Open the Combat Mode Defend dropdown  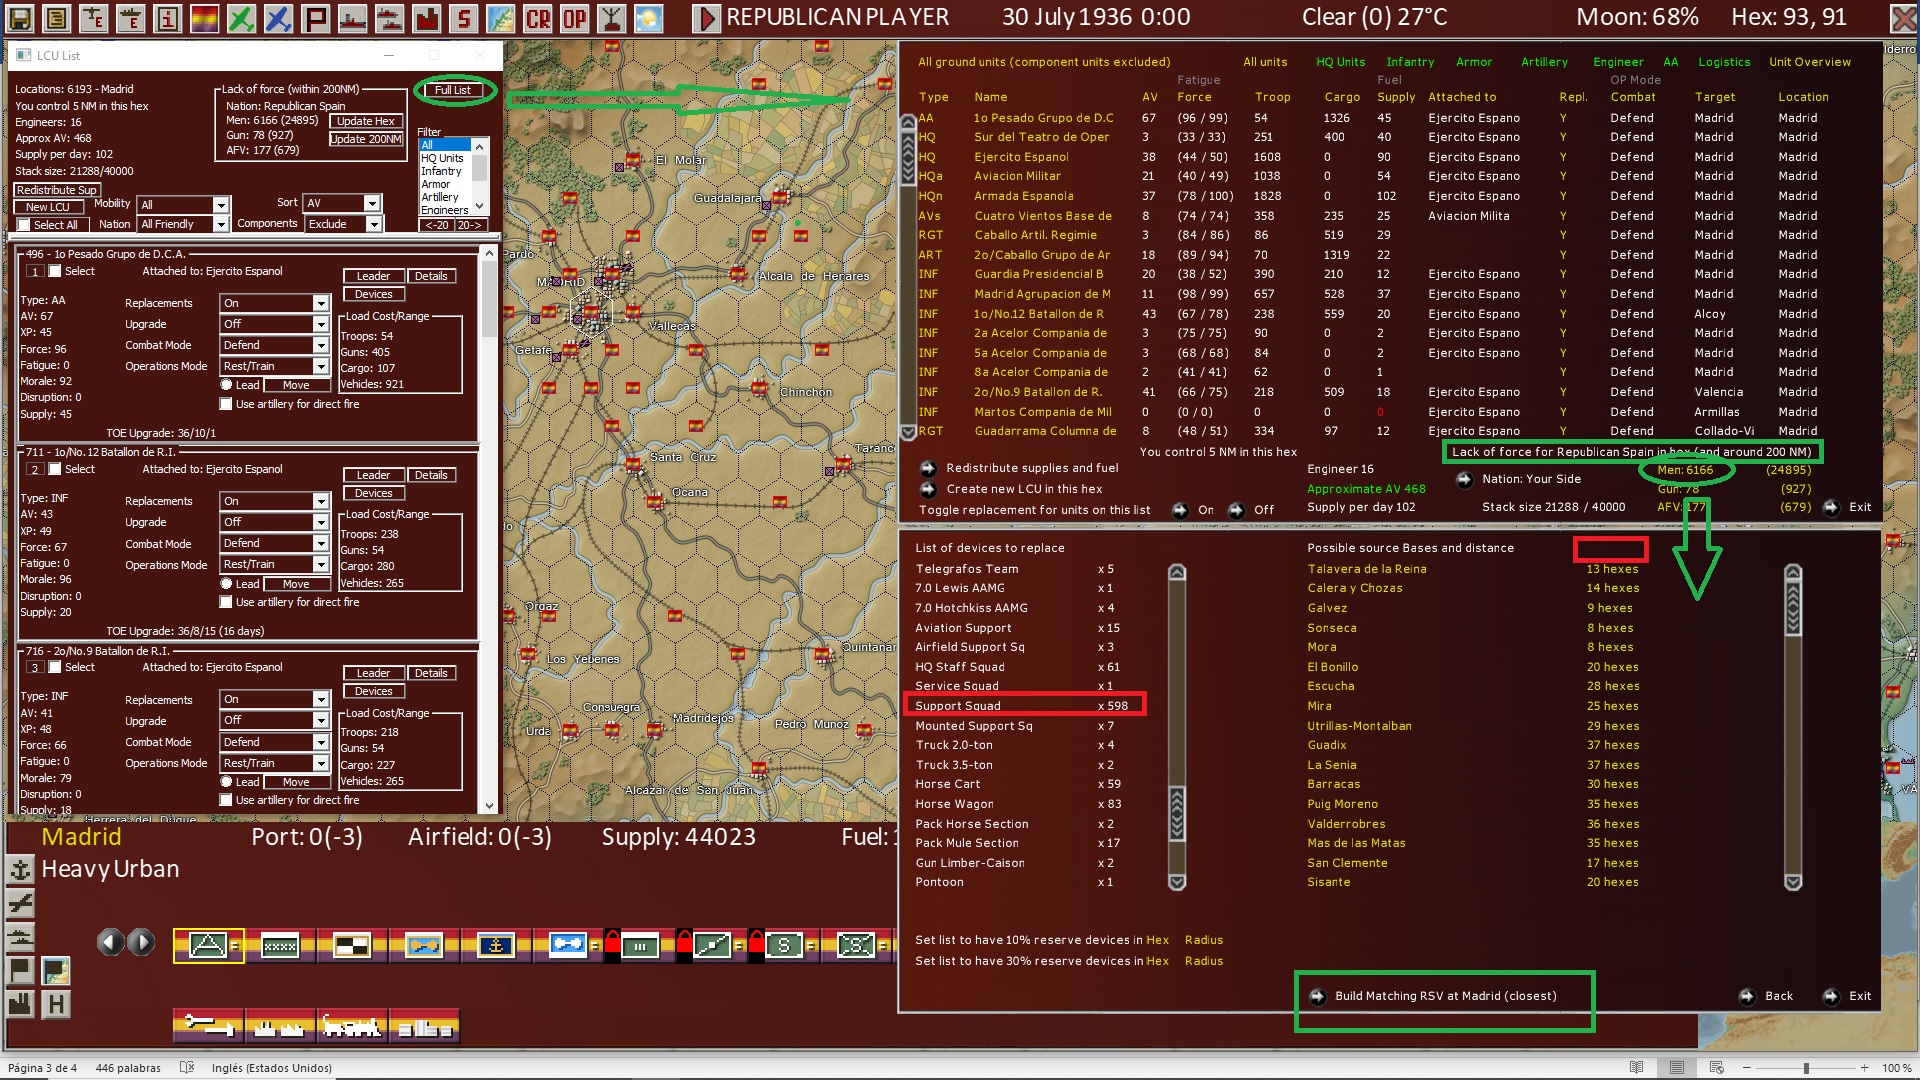point(274,344)
